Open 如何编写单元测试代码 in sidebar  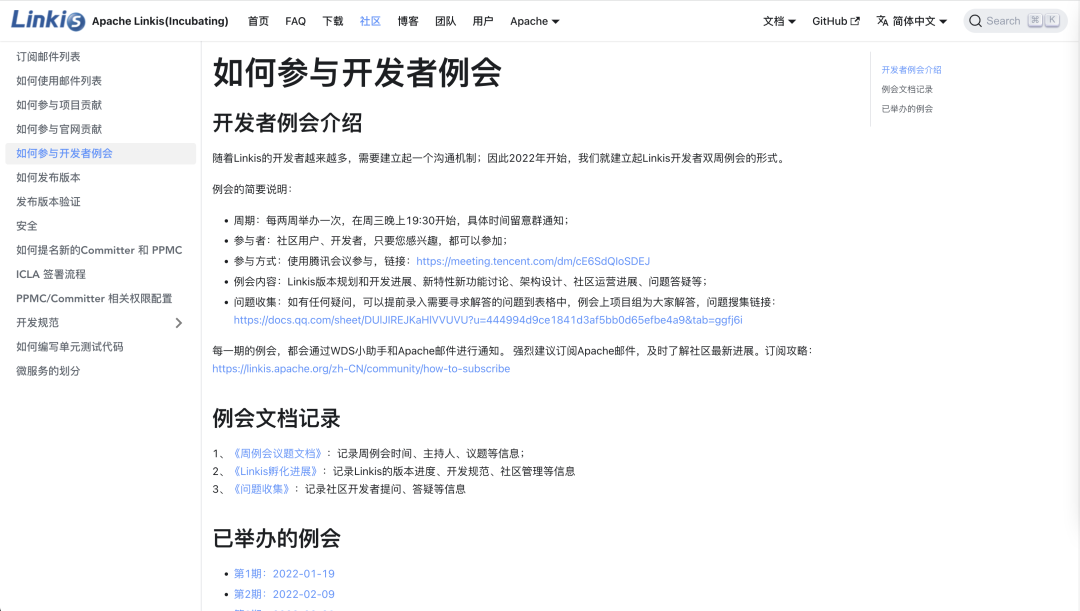pos(101,346)
